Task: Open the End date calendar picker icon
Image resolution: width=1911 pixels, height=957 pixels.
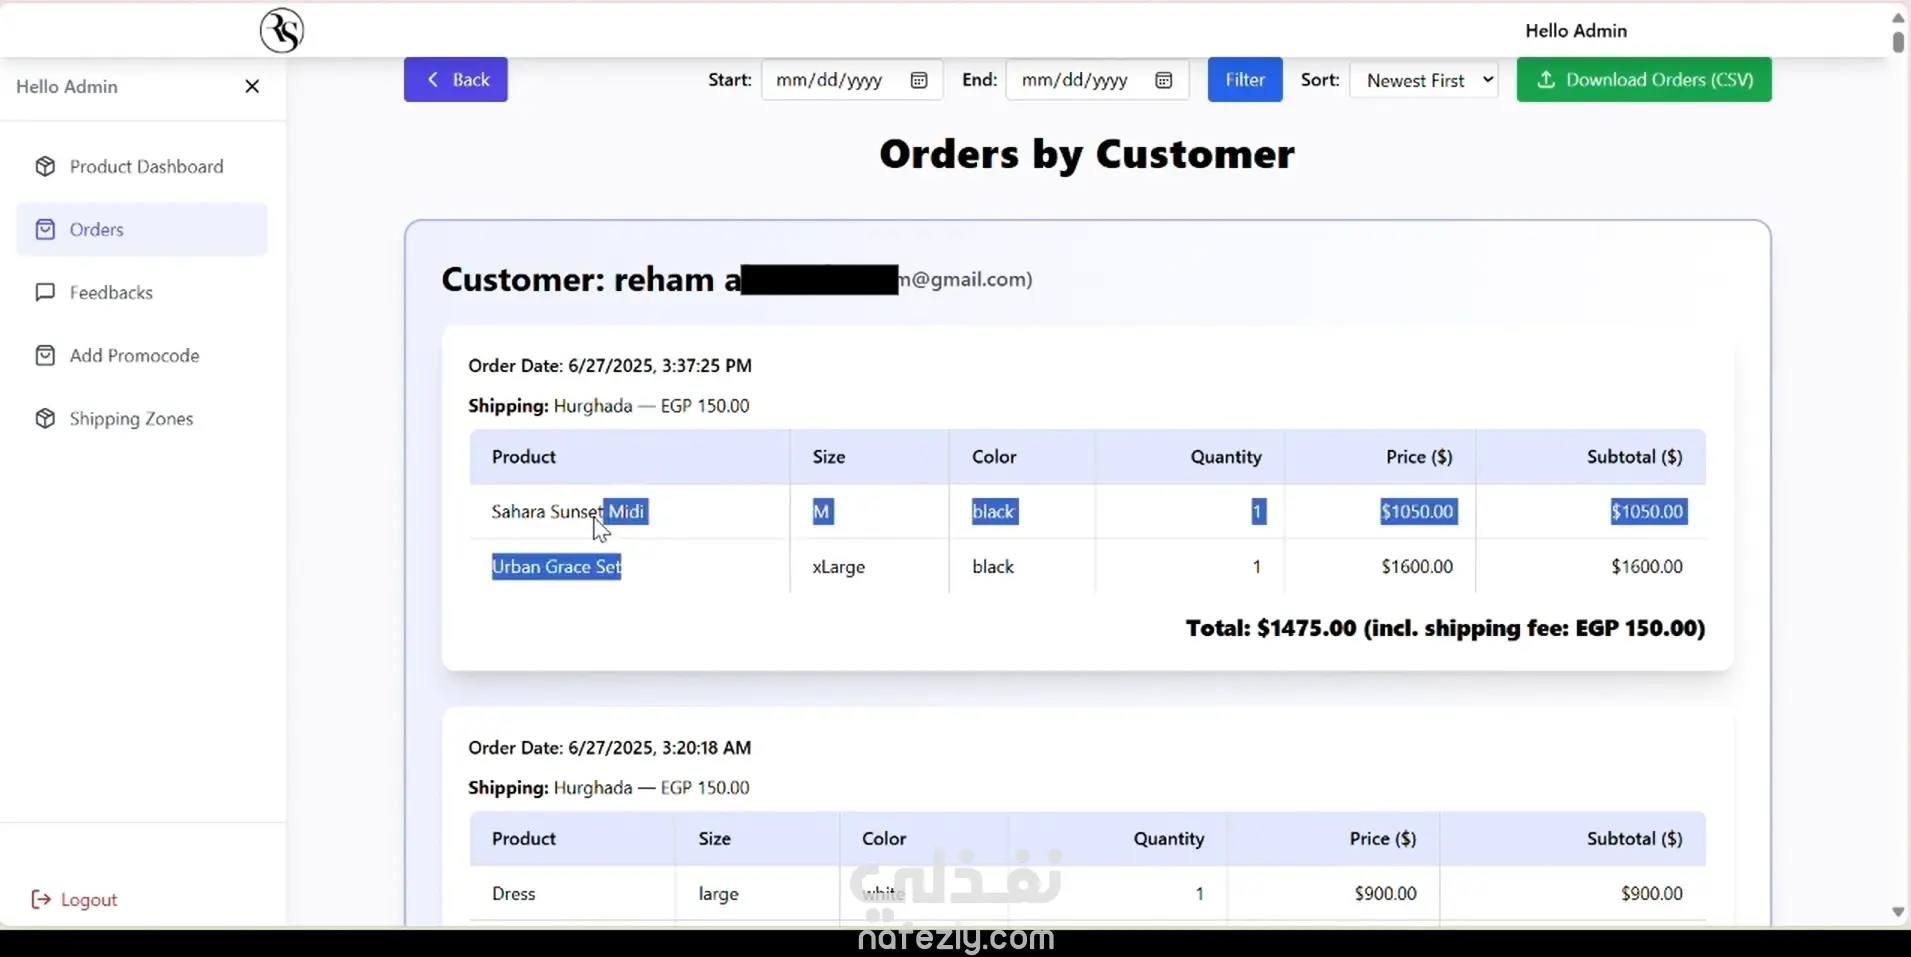Action: point(1163,81)
